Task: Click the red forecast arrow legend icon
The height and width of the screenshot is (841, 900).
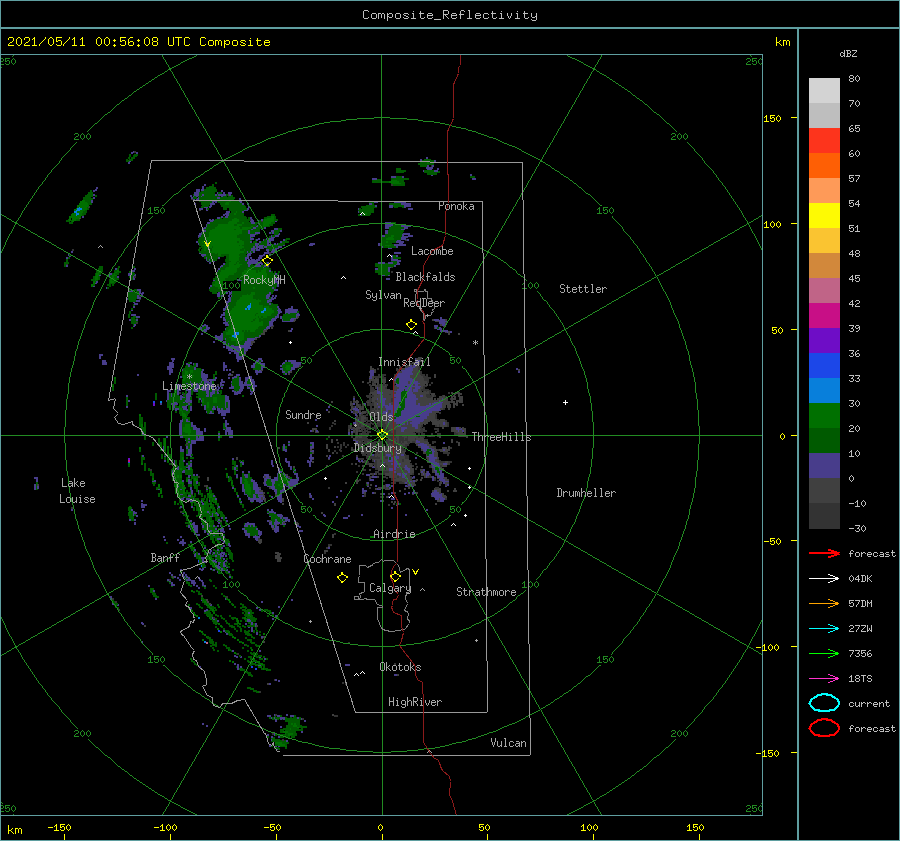Action: pos(824,553)
